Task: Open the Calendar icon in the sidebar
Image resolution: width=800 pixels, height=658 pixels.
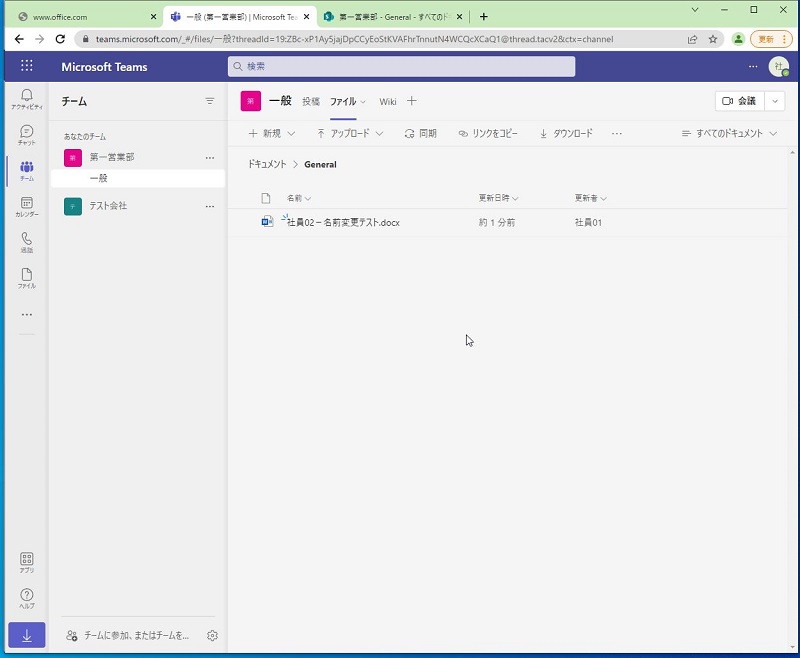Action: click(27, 207)
